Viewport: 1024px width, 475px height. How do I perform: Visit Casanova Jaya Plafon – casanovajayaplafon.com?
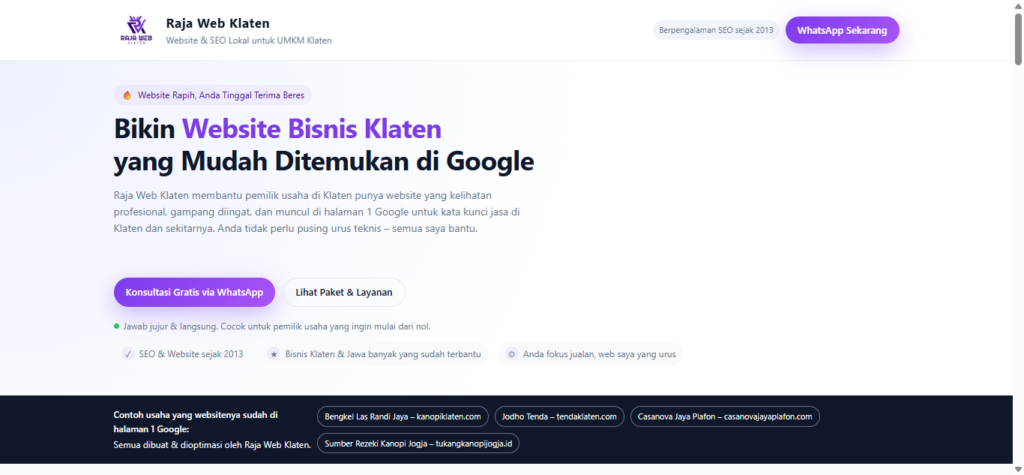[725, 416]
